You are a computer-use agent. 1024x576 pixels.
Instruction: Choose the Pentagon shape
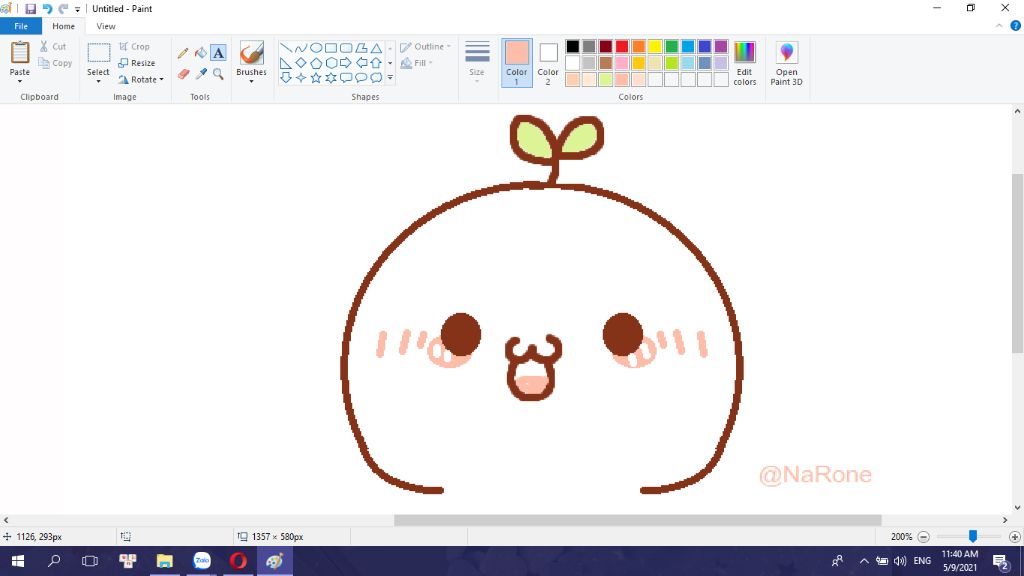point(316,63)
